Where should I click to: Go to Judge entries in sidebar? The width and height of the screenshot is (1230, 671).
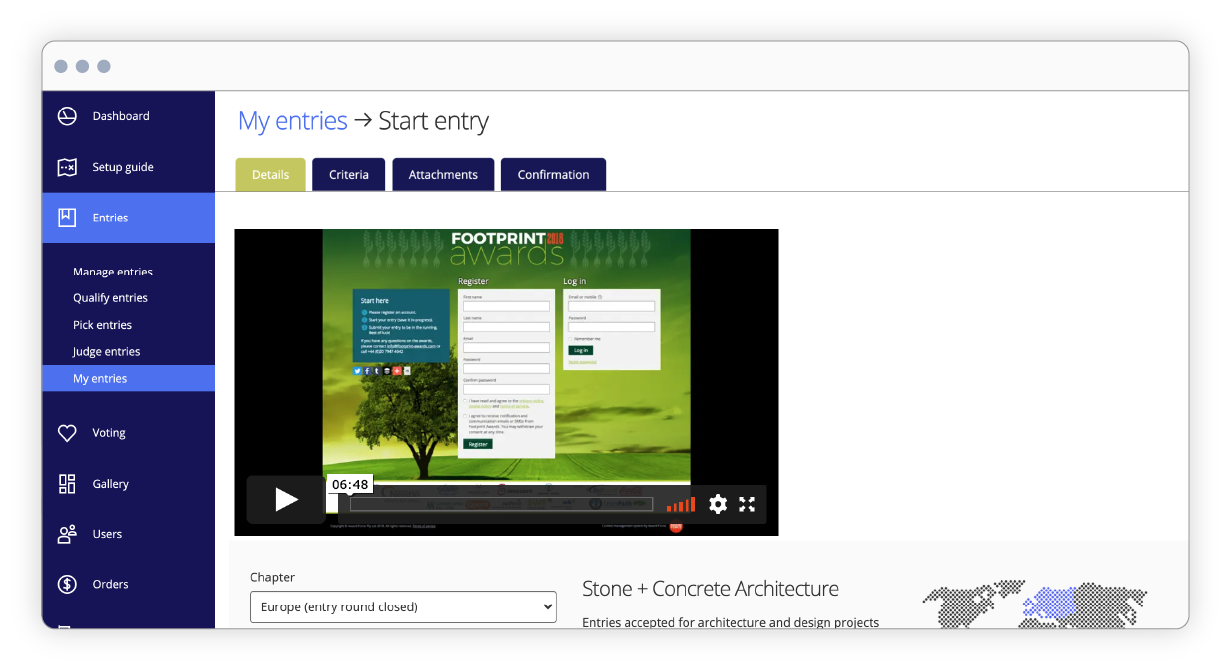click(107, 351)
